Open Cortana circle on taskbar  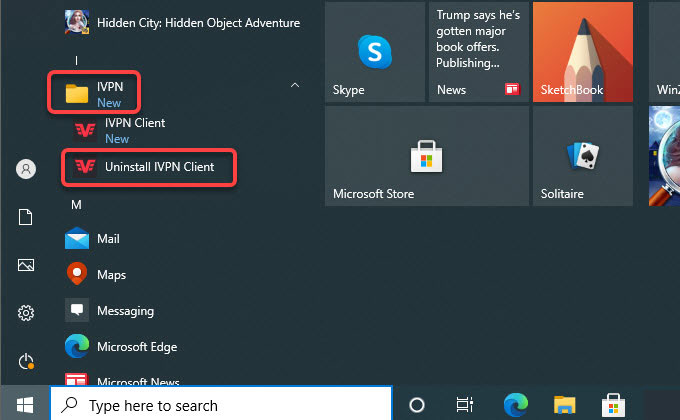pos(417,405)
